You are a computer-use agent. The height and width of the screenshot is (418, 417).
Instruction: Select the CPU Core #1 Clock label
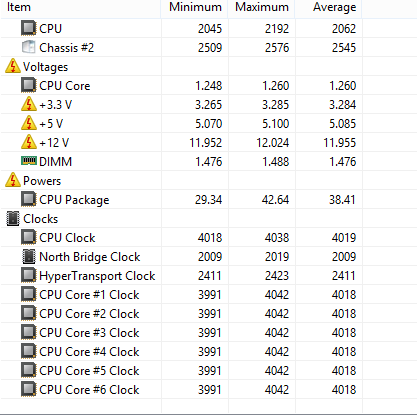tap(89, 294)
